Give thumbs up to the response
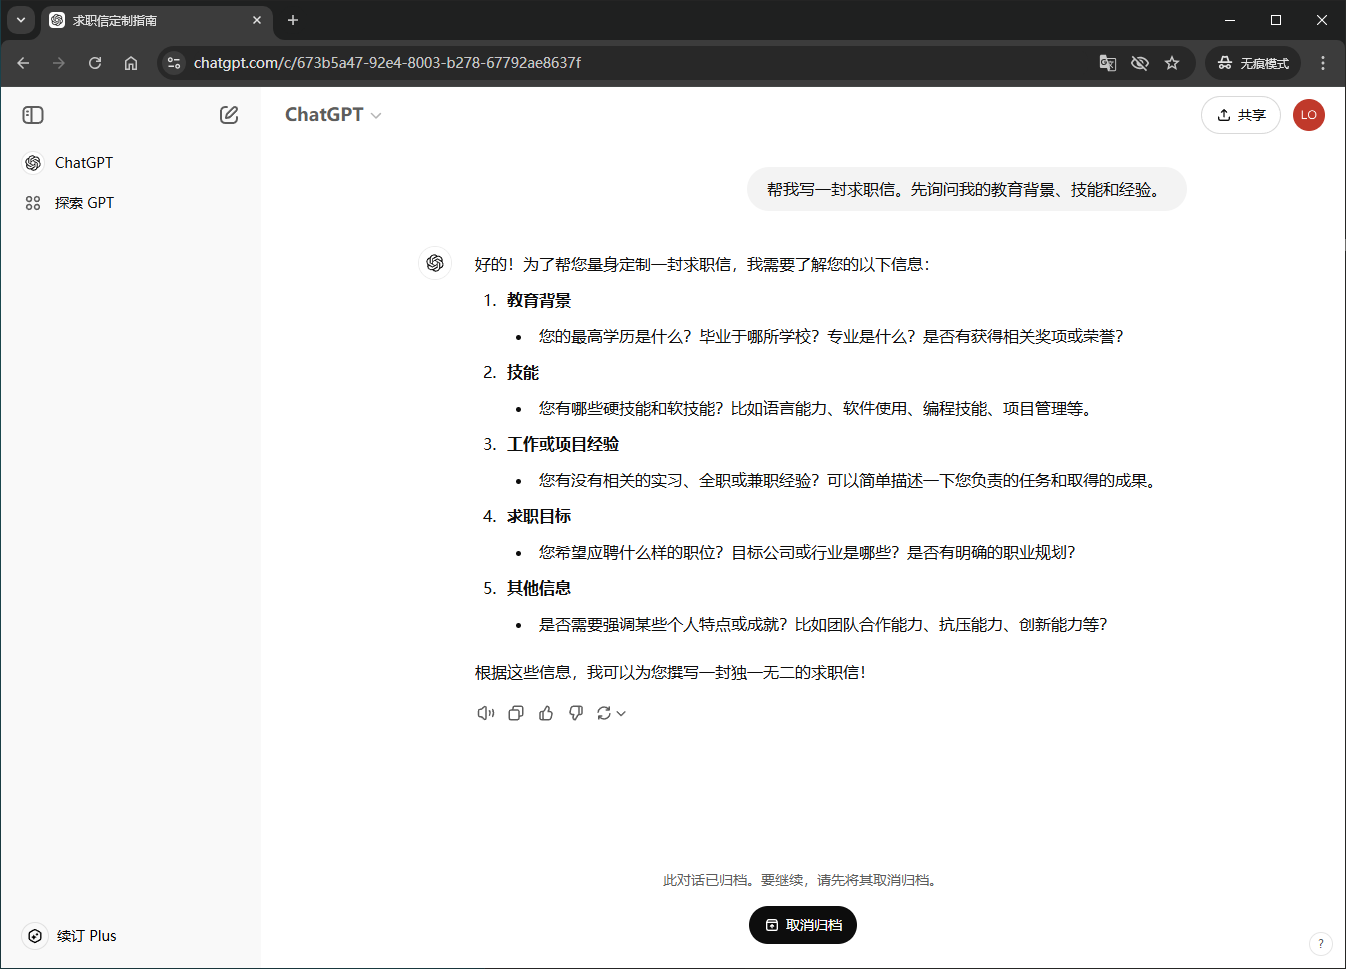 (x=546, y=713)
